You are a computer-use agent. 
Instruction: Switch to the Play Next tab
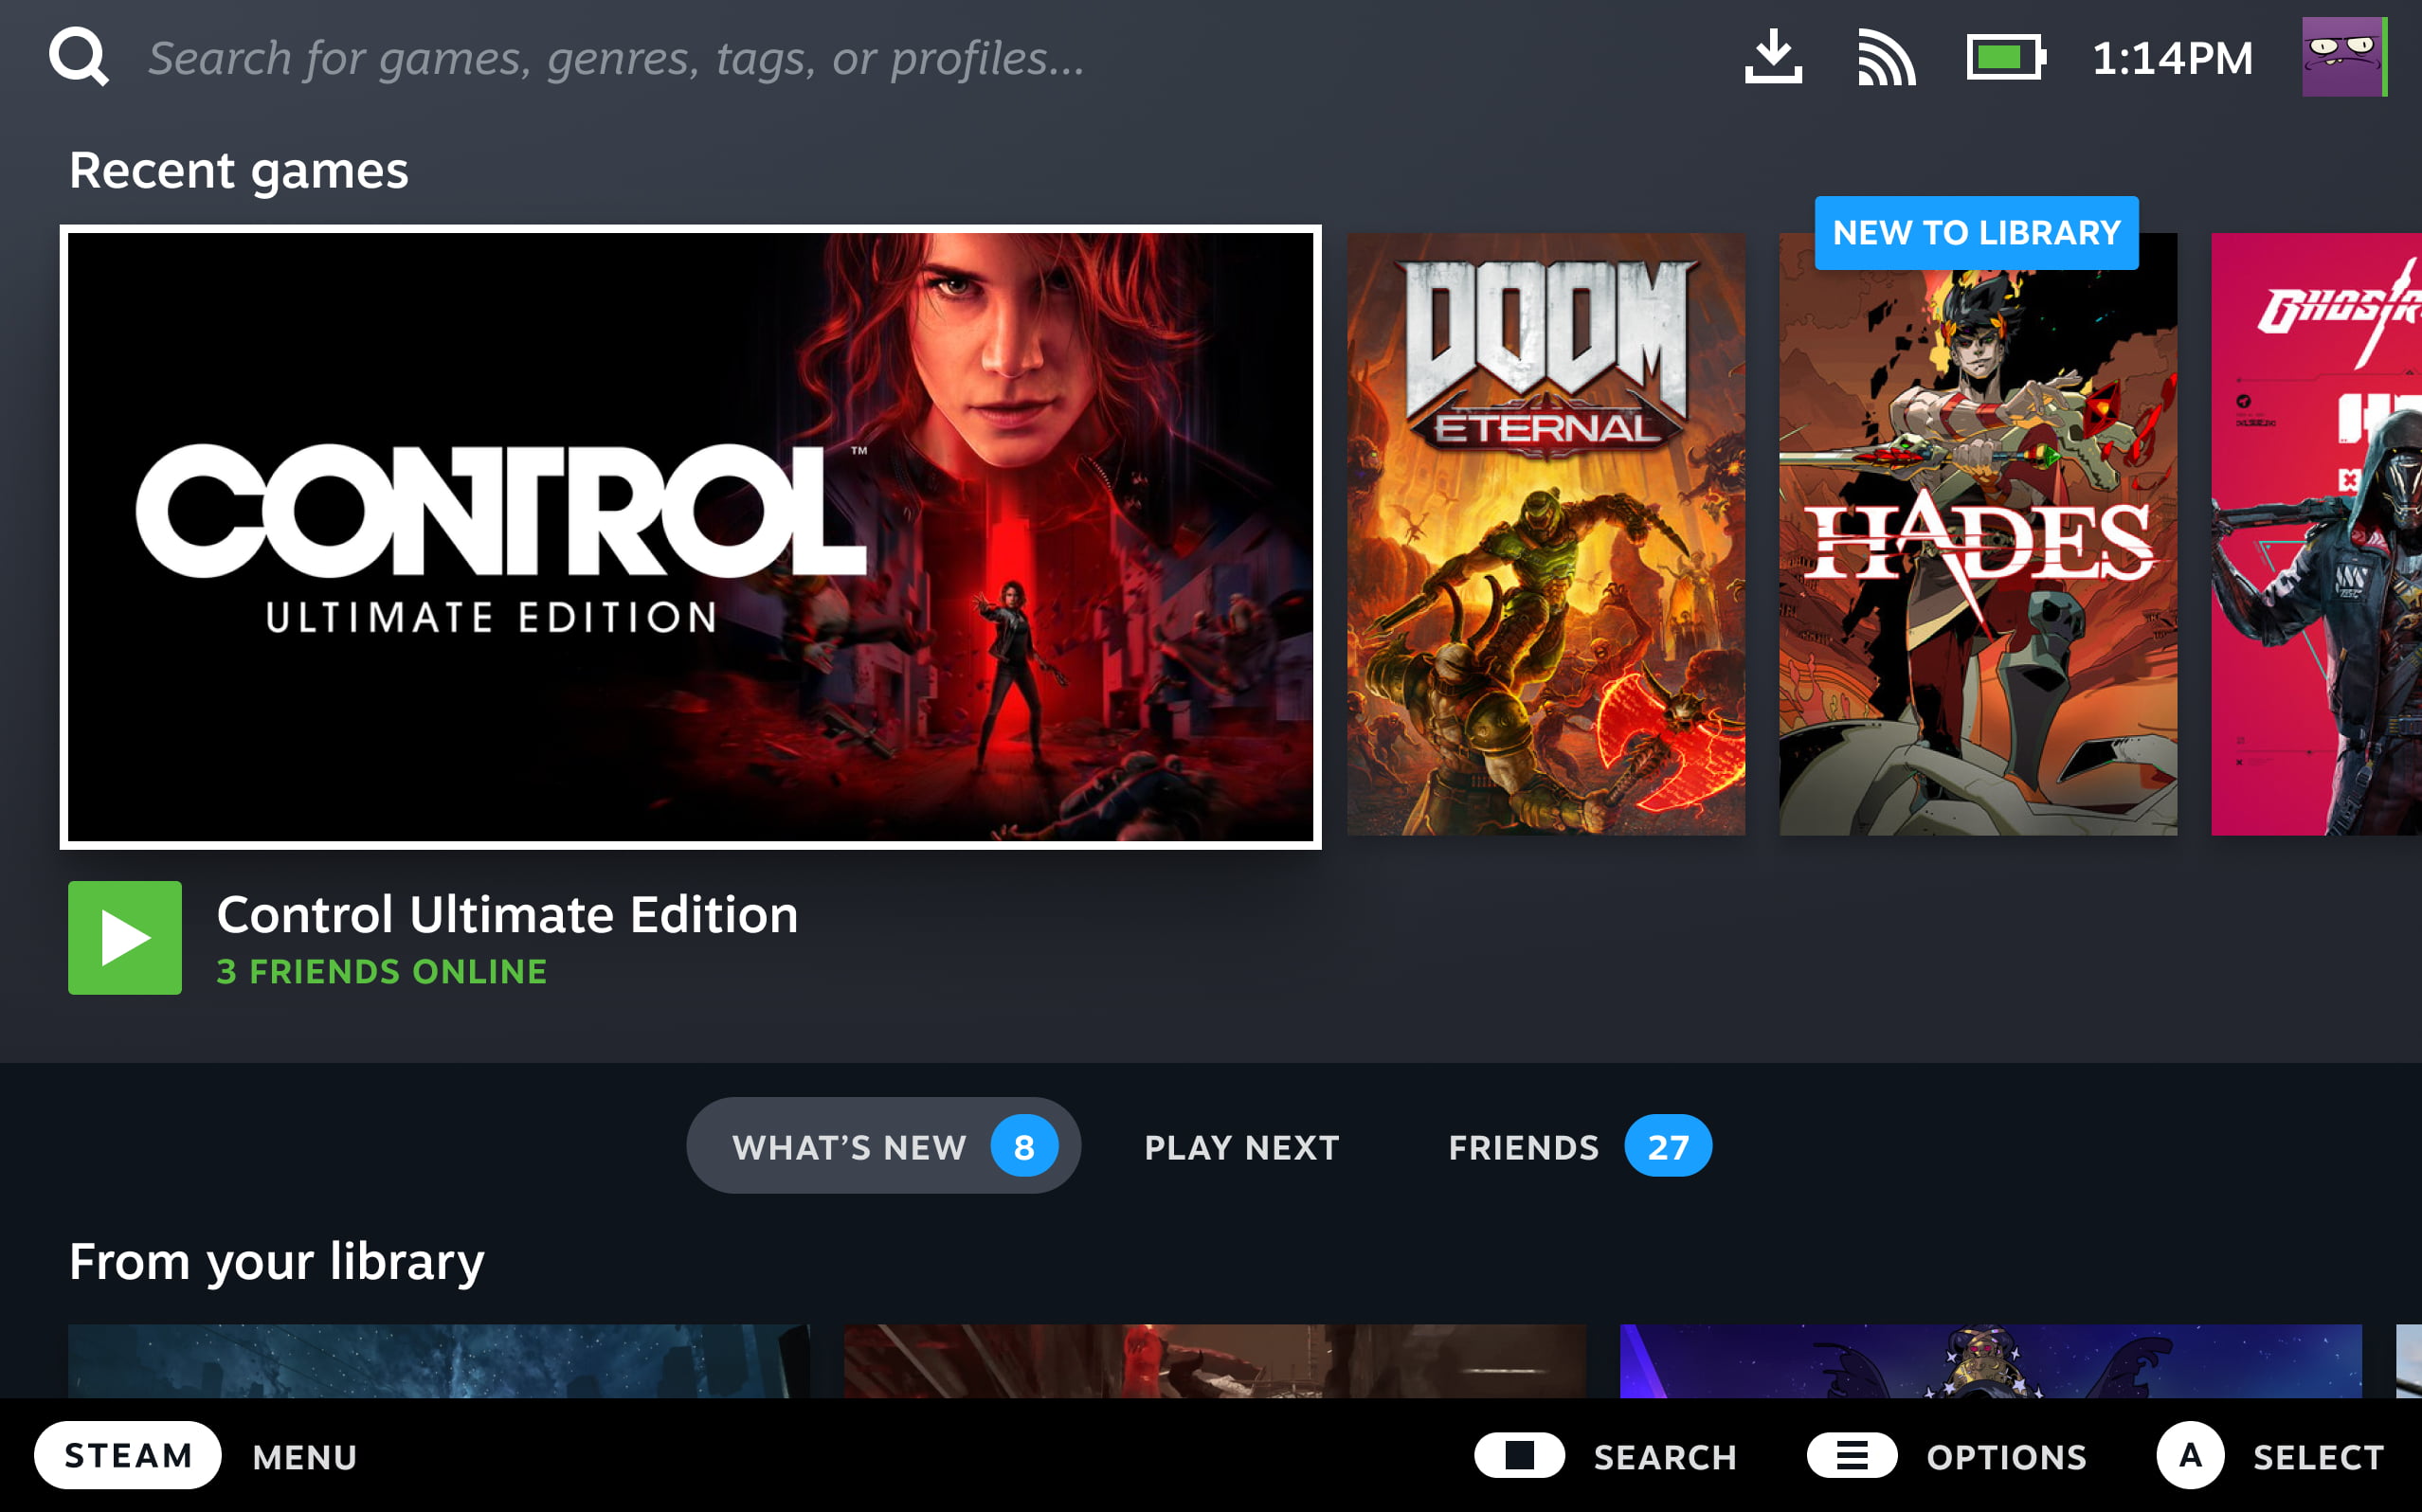pyautogui.click(x=1240, y=1146)
